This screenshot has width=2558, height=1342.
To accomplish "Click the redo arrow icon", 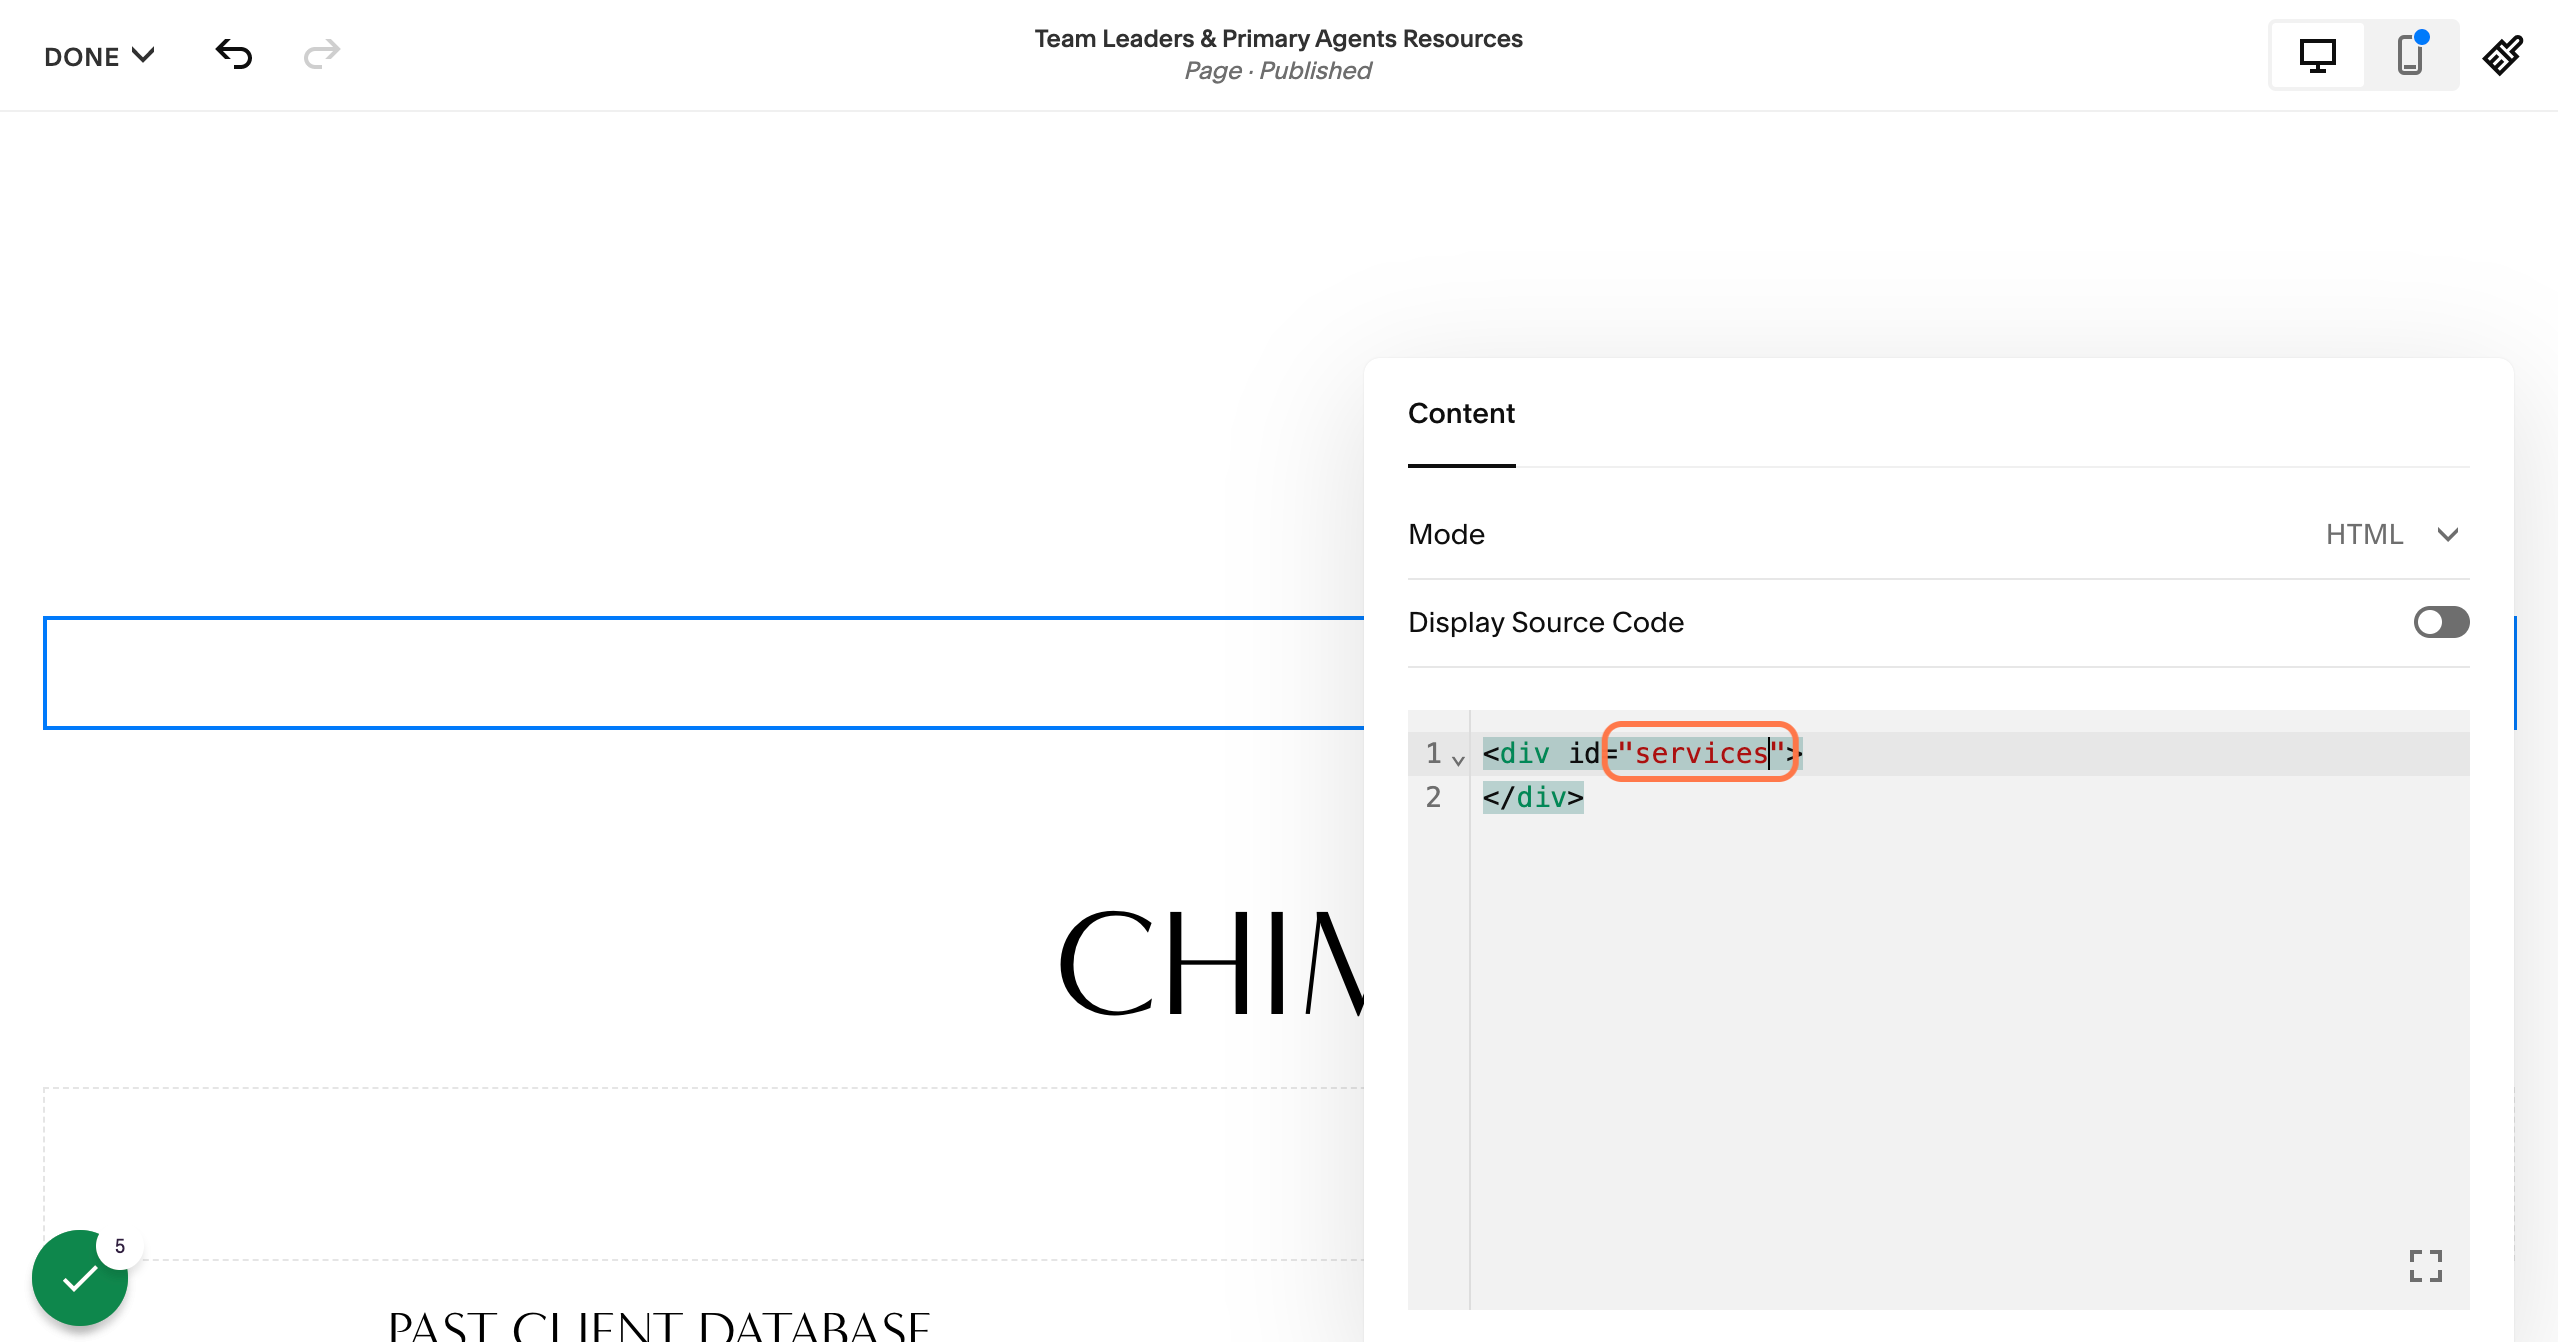I will click(322, 54).
